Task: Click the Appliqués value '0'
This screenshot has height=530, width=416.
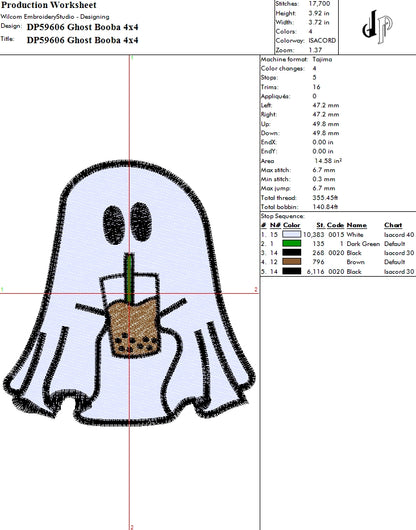Action: 314,96
